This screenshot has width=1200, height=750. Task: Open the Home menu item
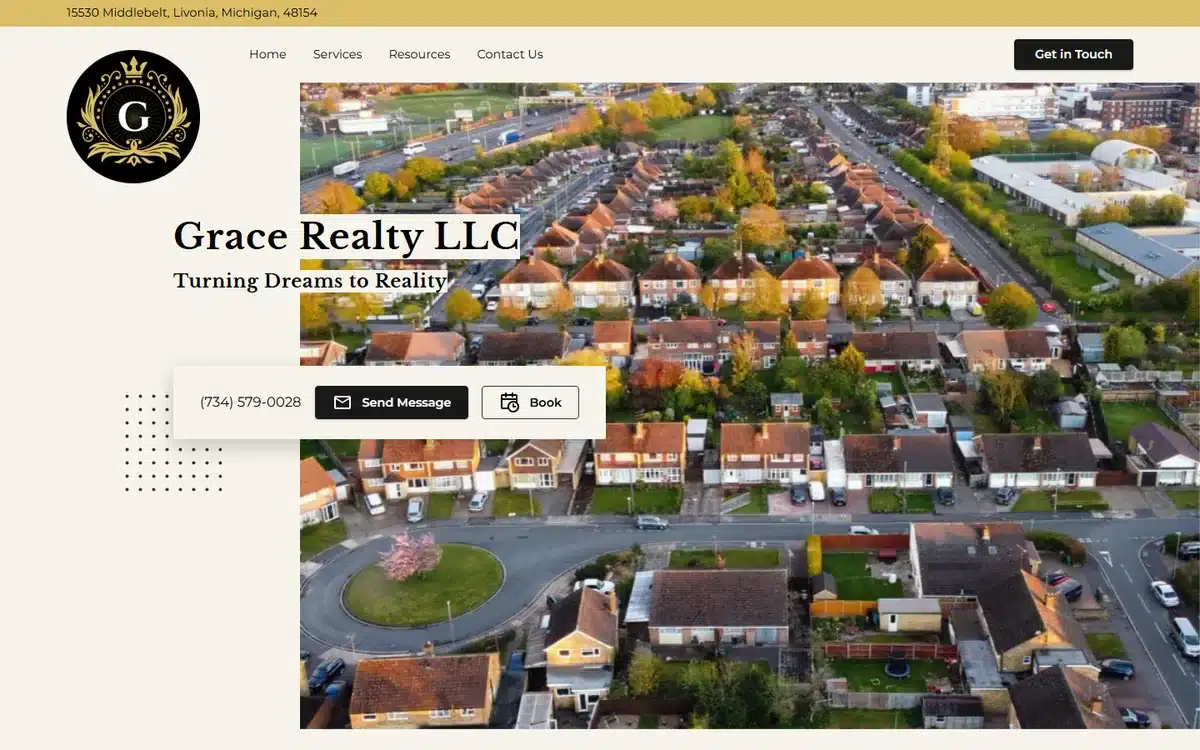point(268,54)
